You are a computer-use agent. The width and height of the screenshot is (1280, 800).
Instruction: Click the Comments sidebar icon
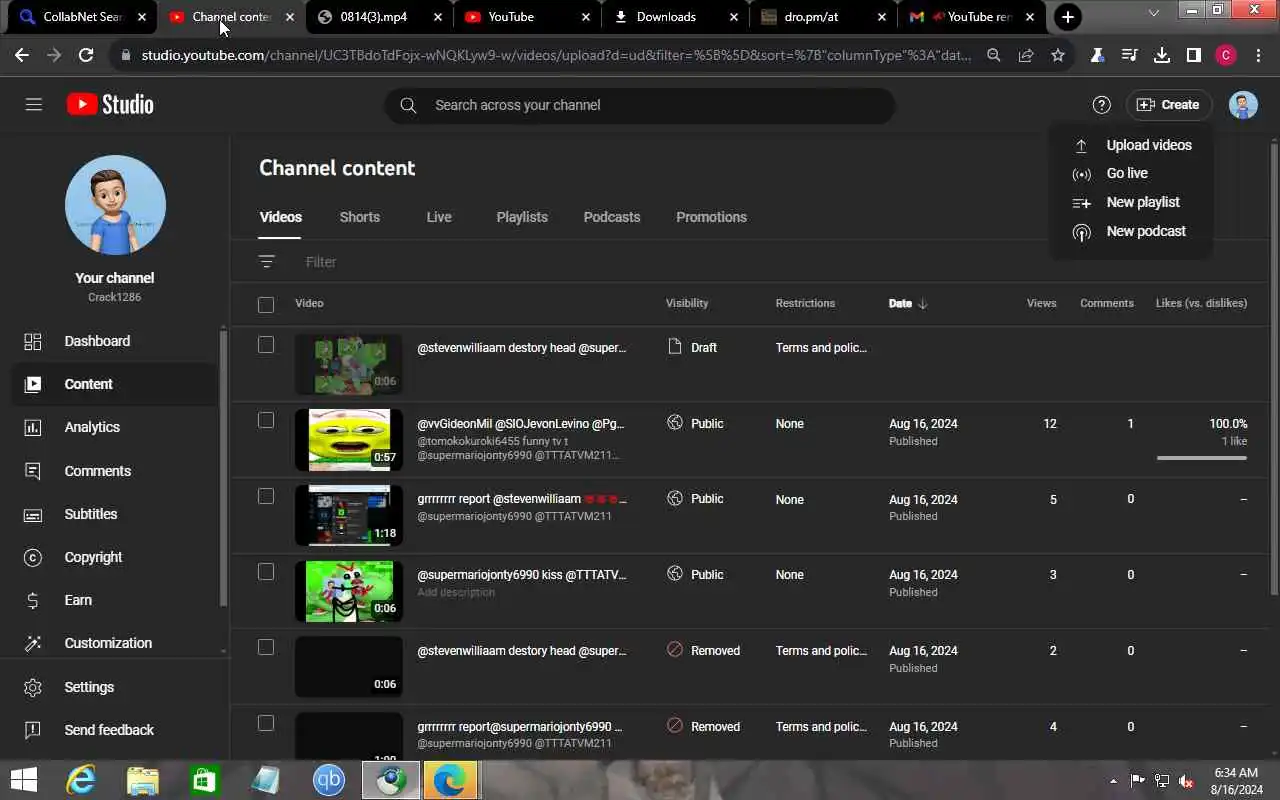33,471
